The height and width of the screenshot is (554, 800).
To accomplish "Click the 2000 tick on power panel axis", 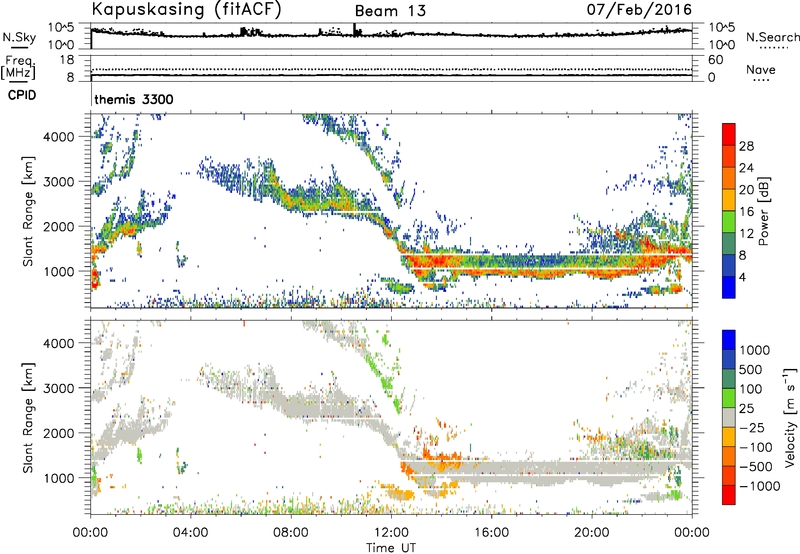I will coord(59,226).
